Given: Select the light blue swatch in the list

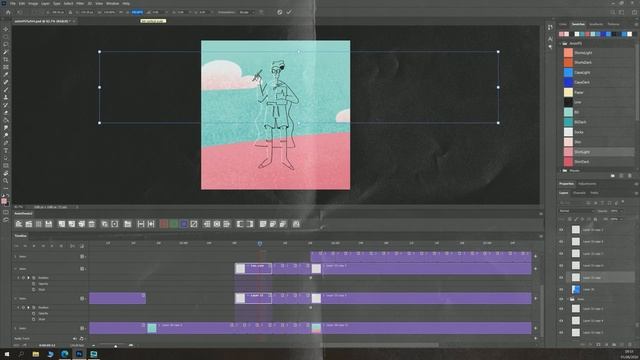Looking at the screenshot, I should 568,72.
